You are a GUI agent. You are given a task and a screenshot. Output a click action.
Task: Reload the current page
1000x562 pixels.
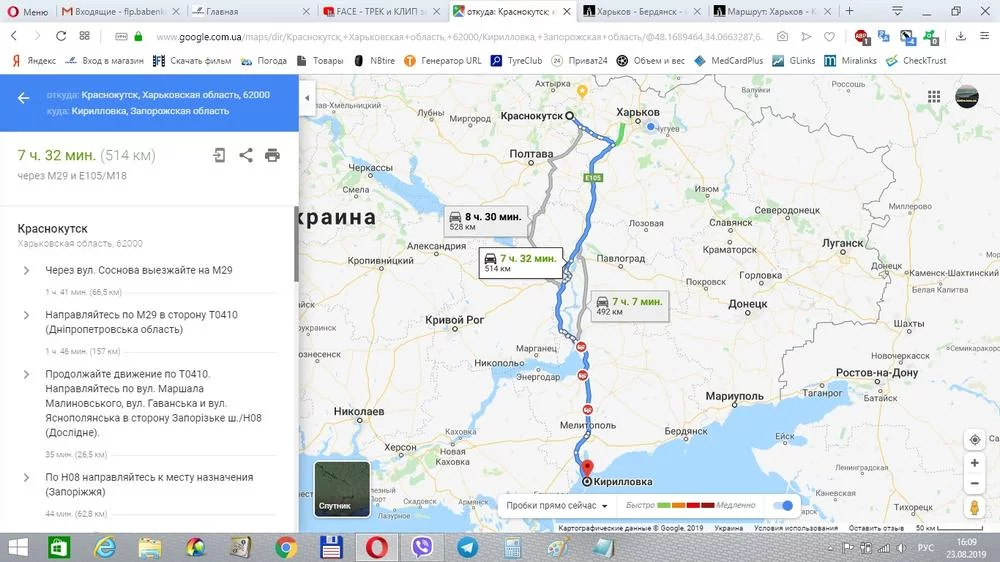tap(61, 36)
